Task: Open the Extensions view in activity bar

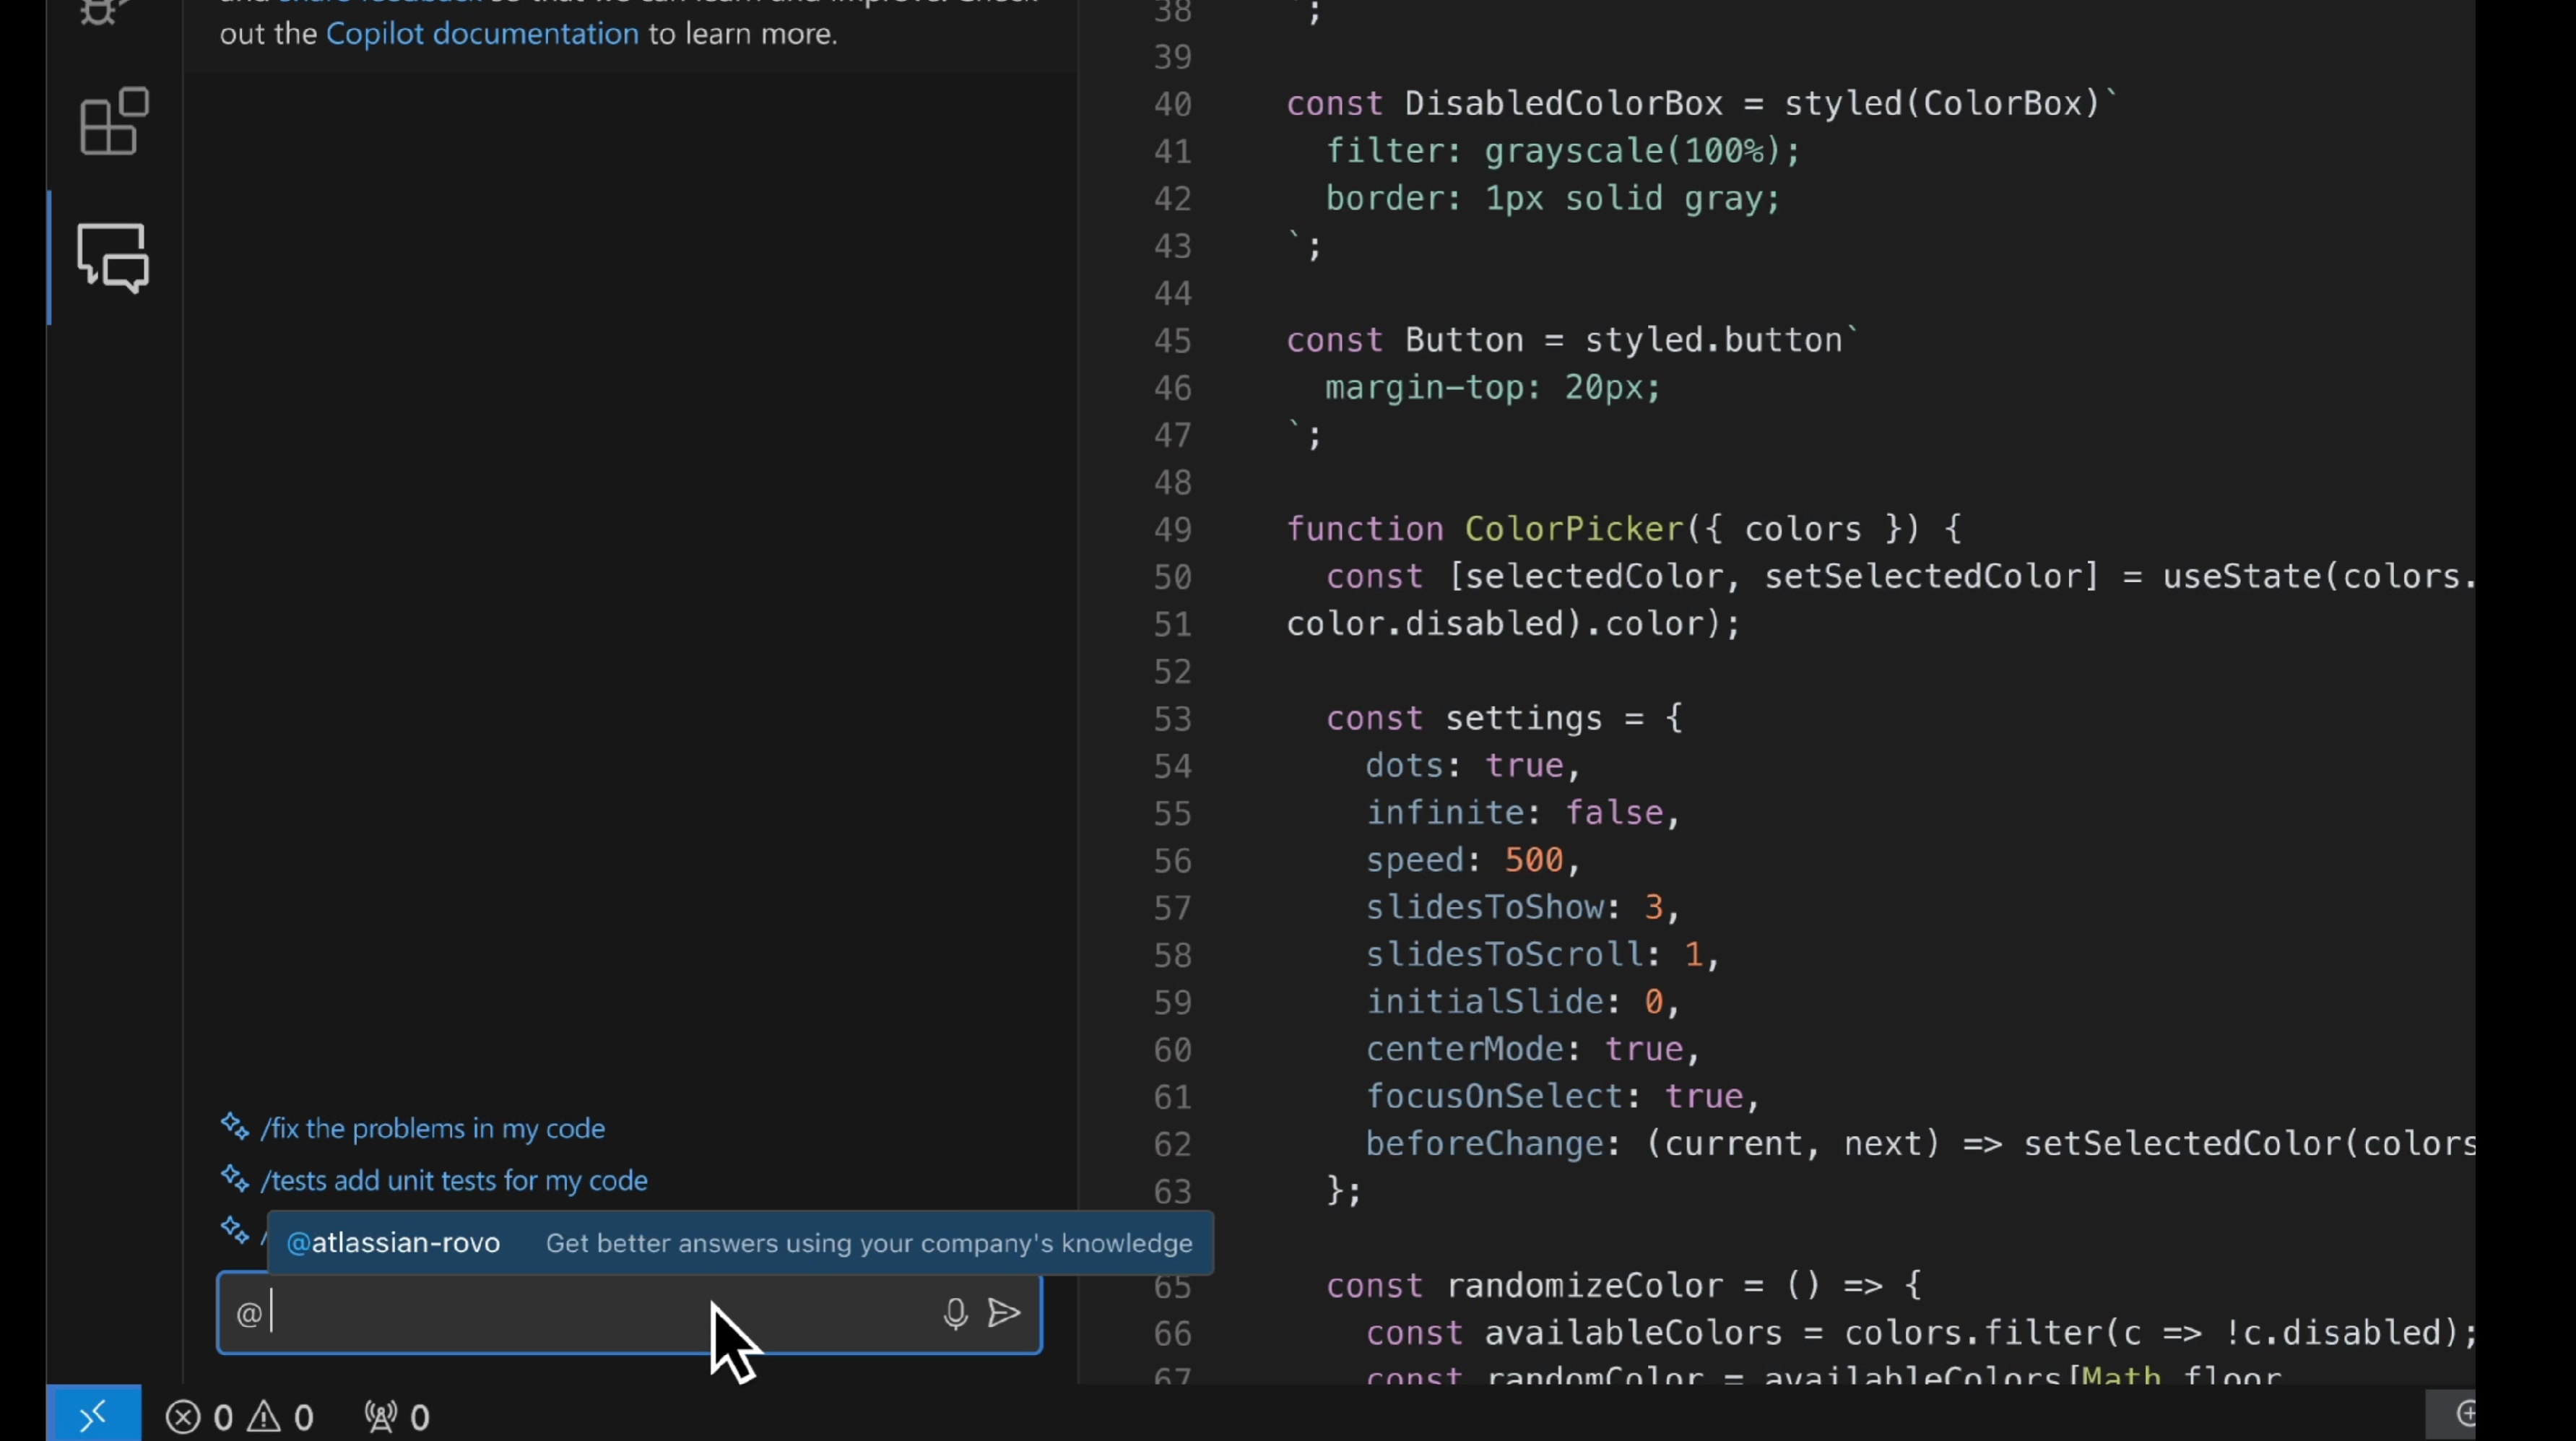Action: coord(114,121)
